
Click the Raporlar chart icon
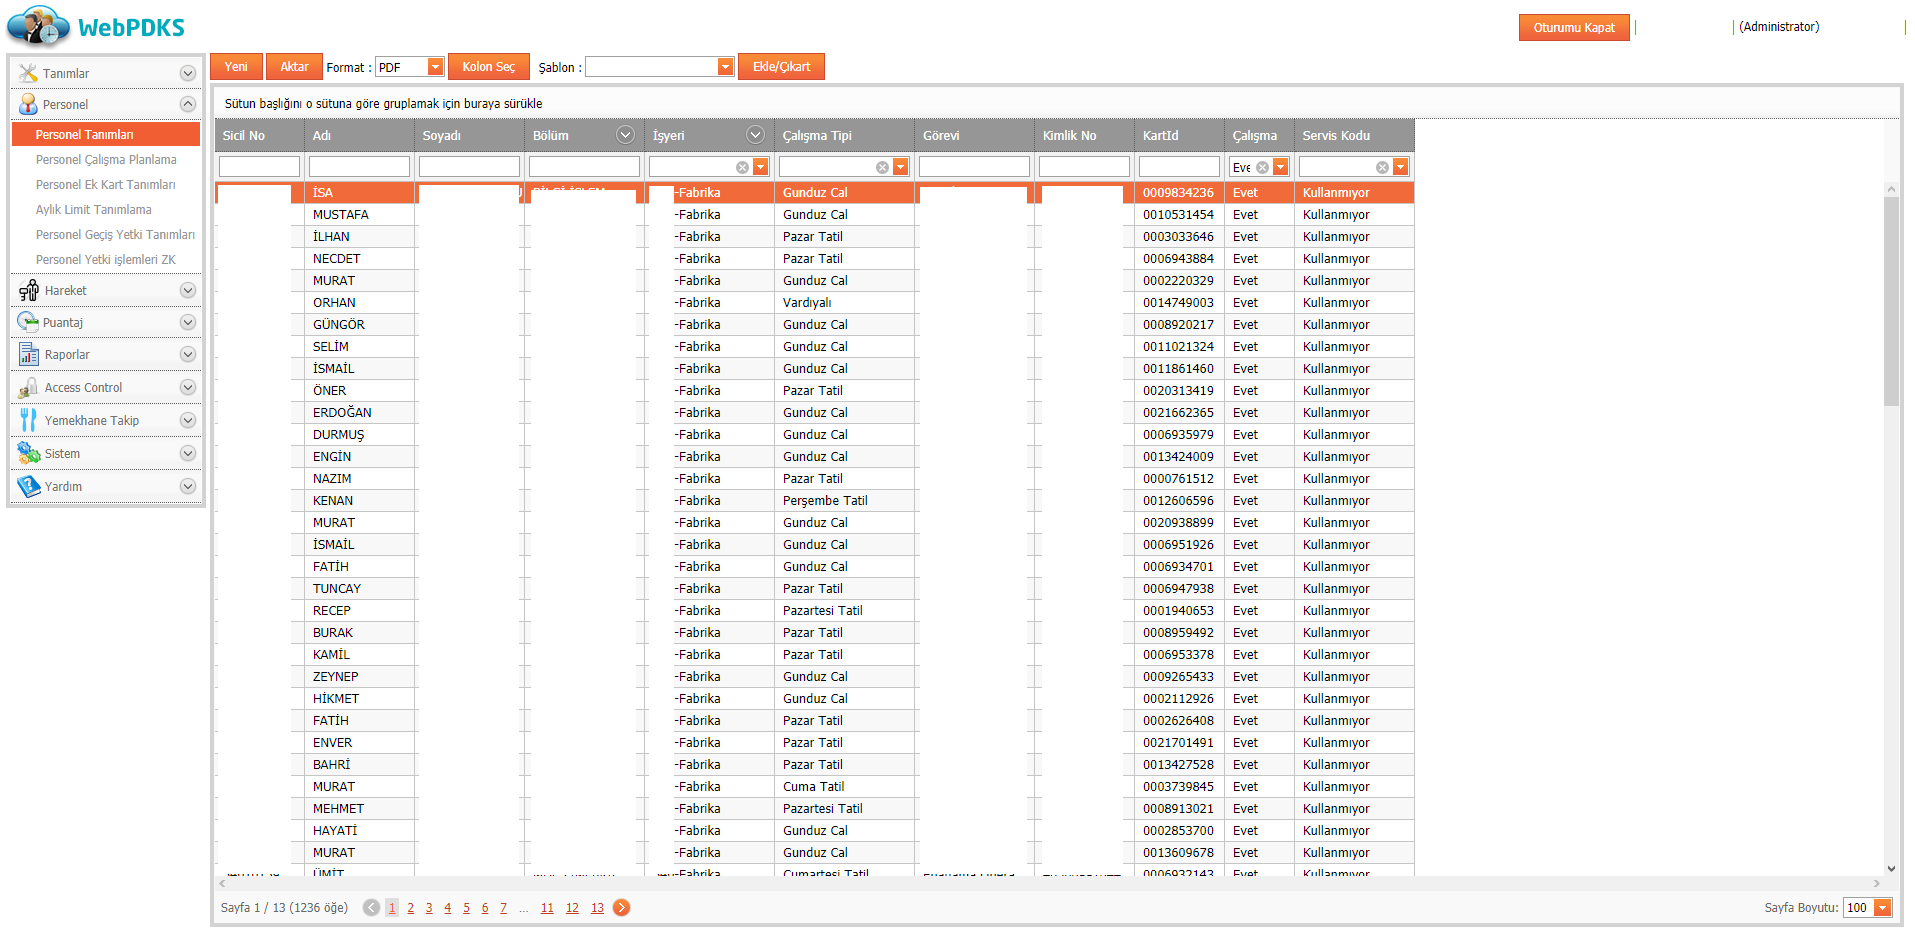click(28, 355)
